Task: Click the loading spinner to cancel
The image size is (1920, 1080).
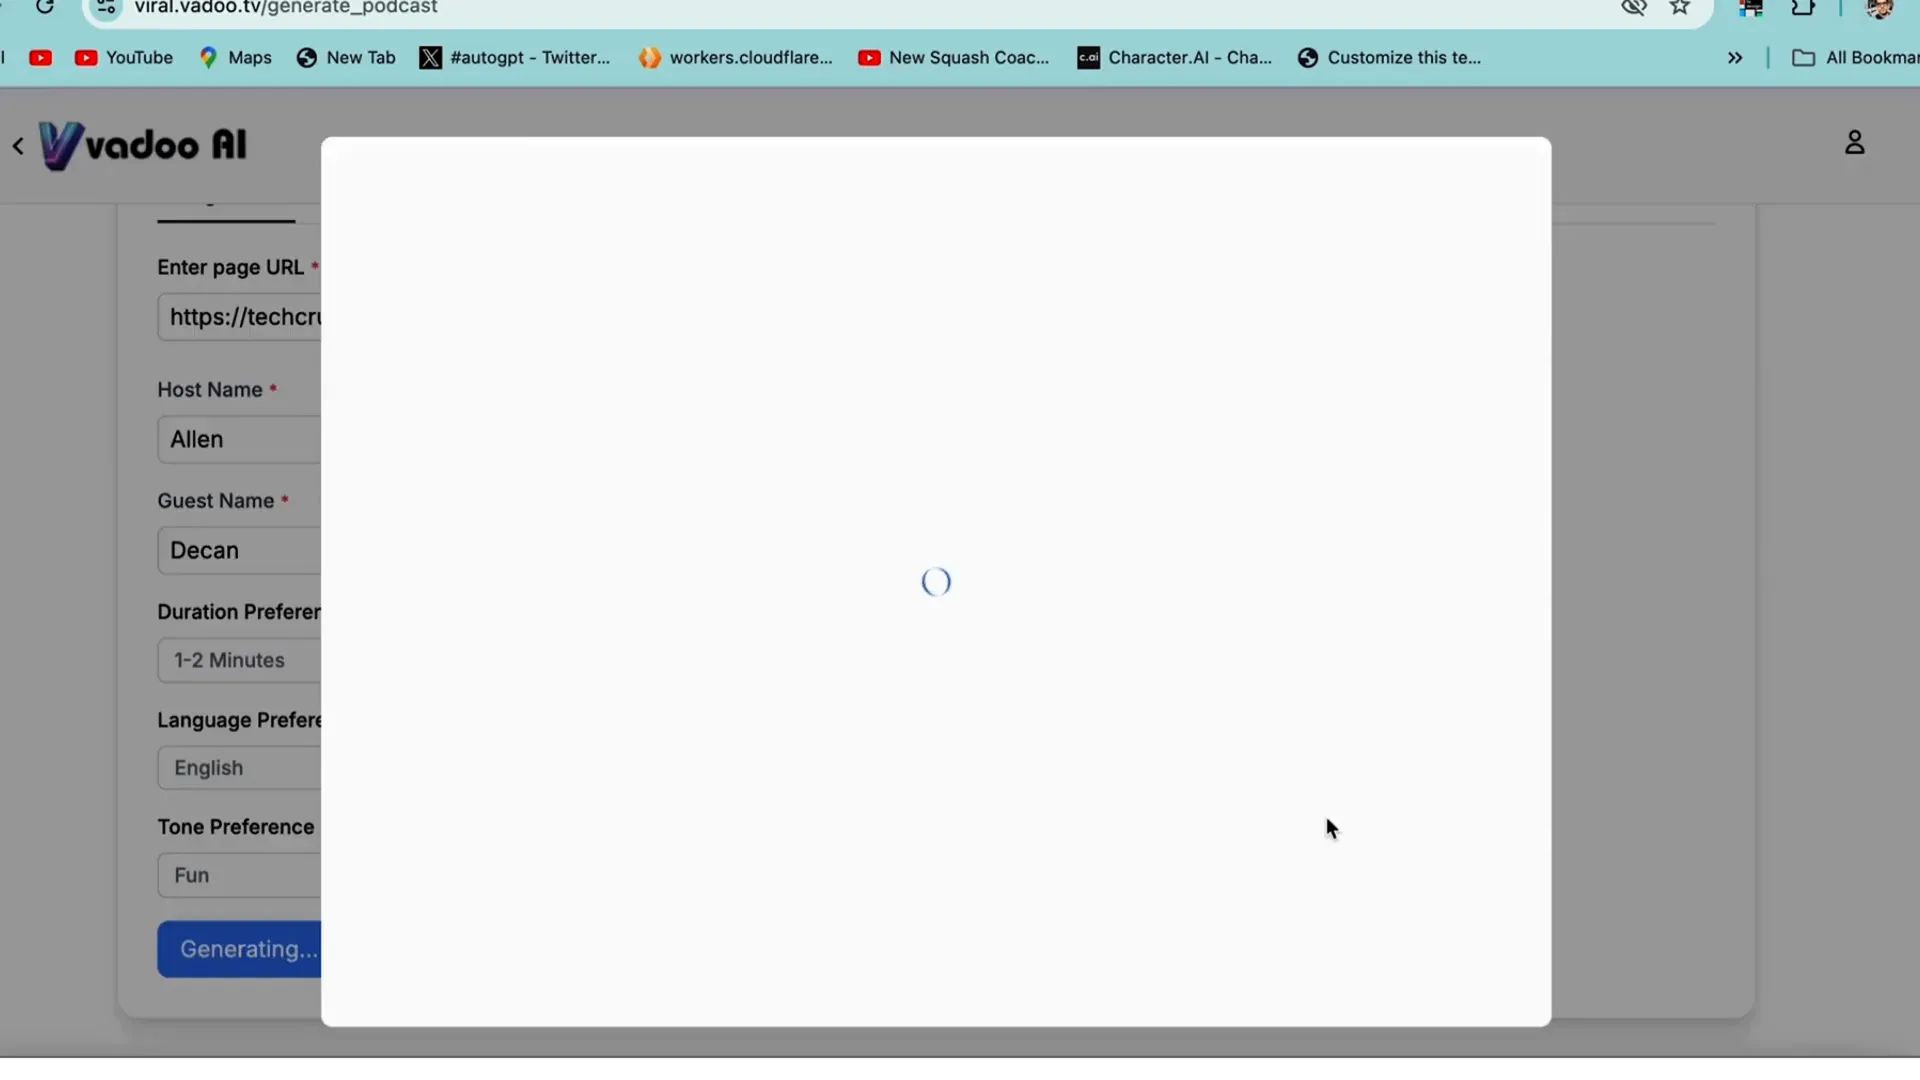Action: 936,580
